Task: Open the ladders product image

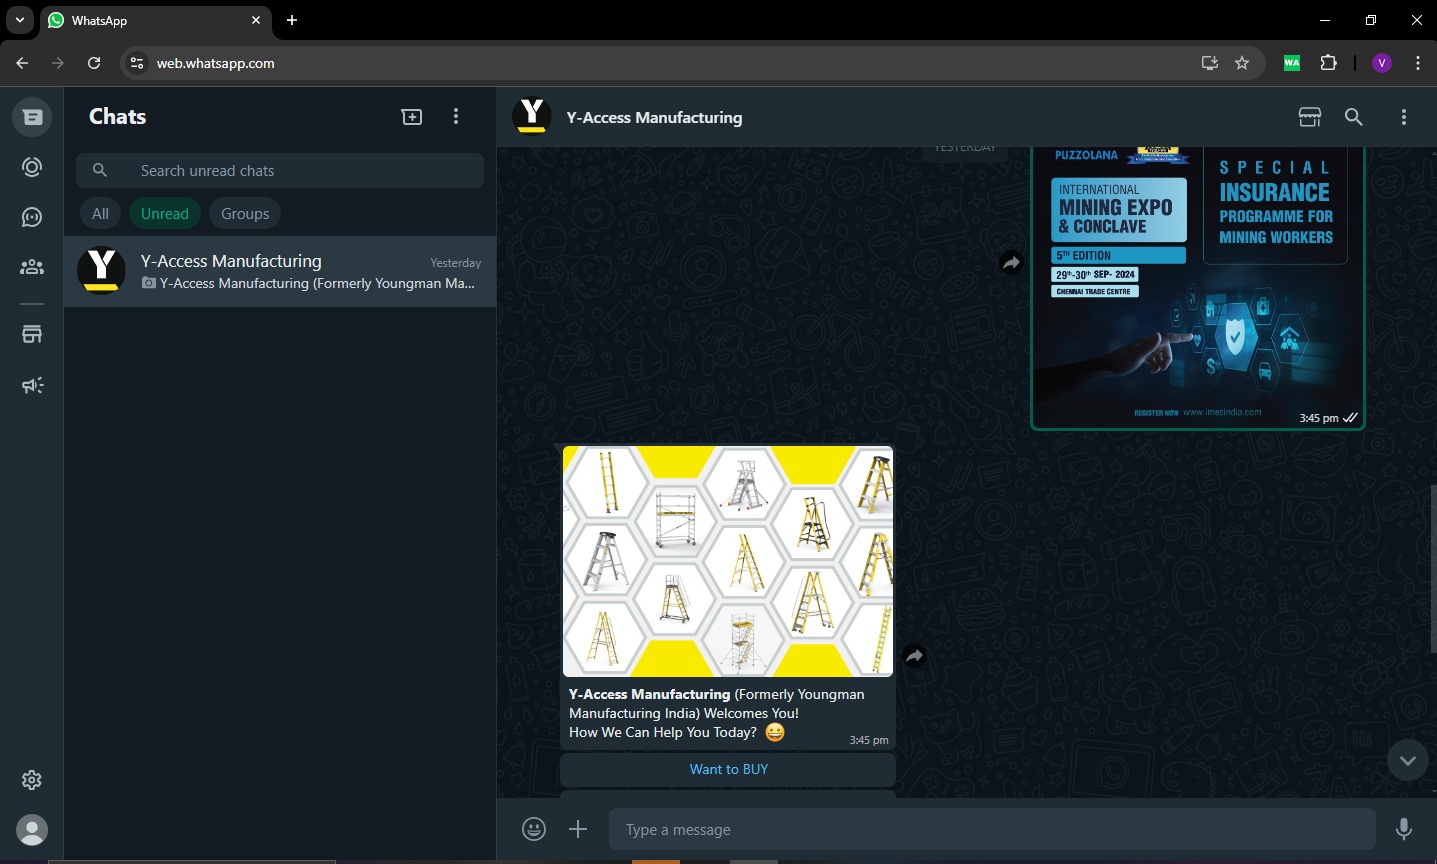Action: [728, 561]
